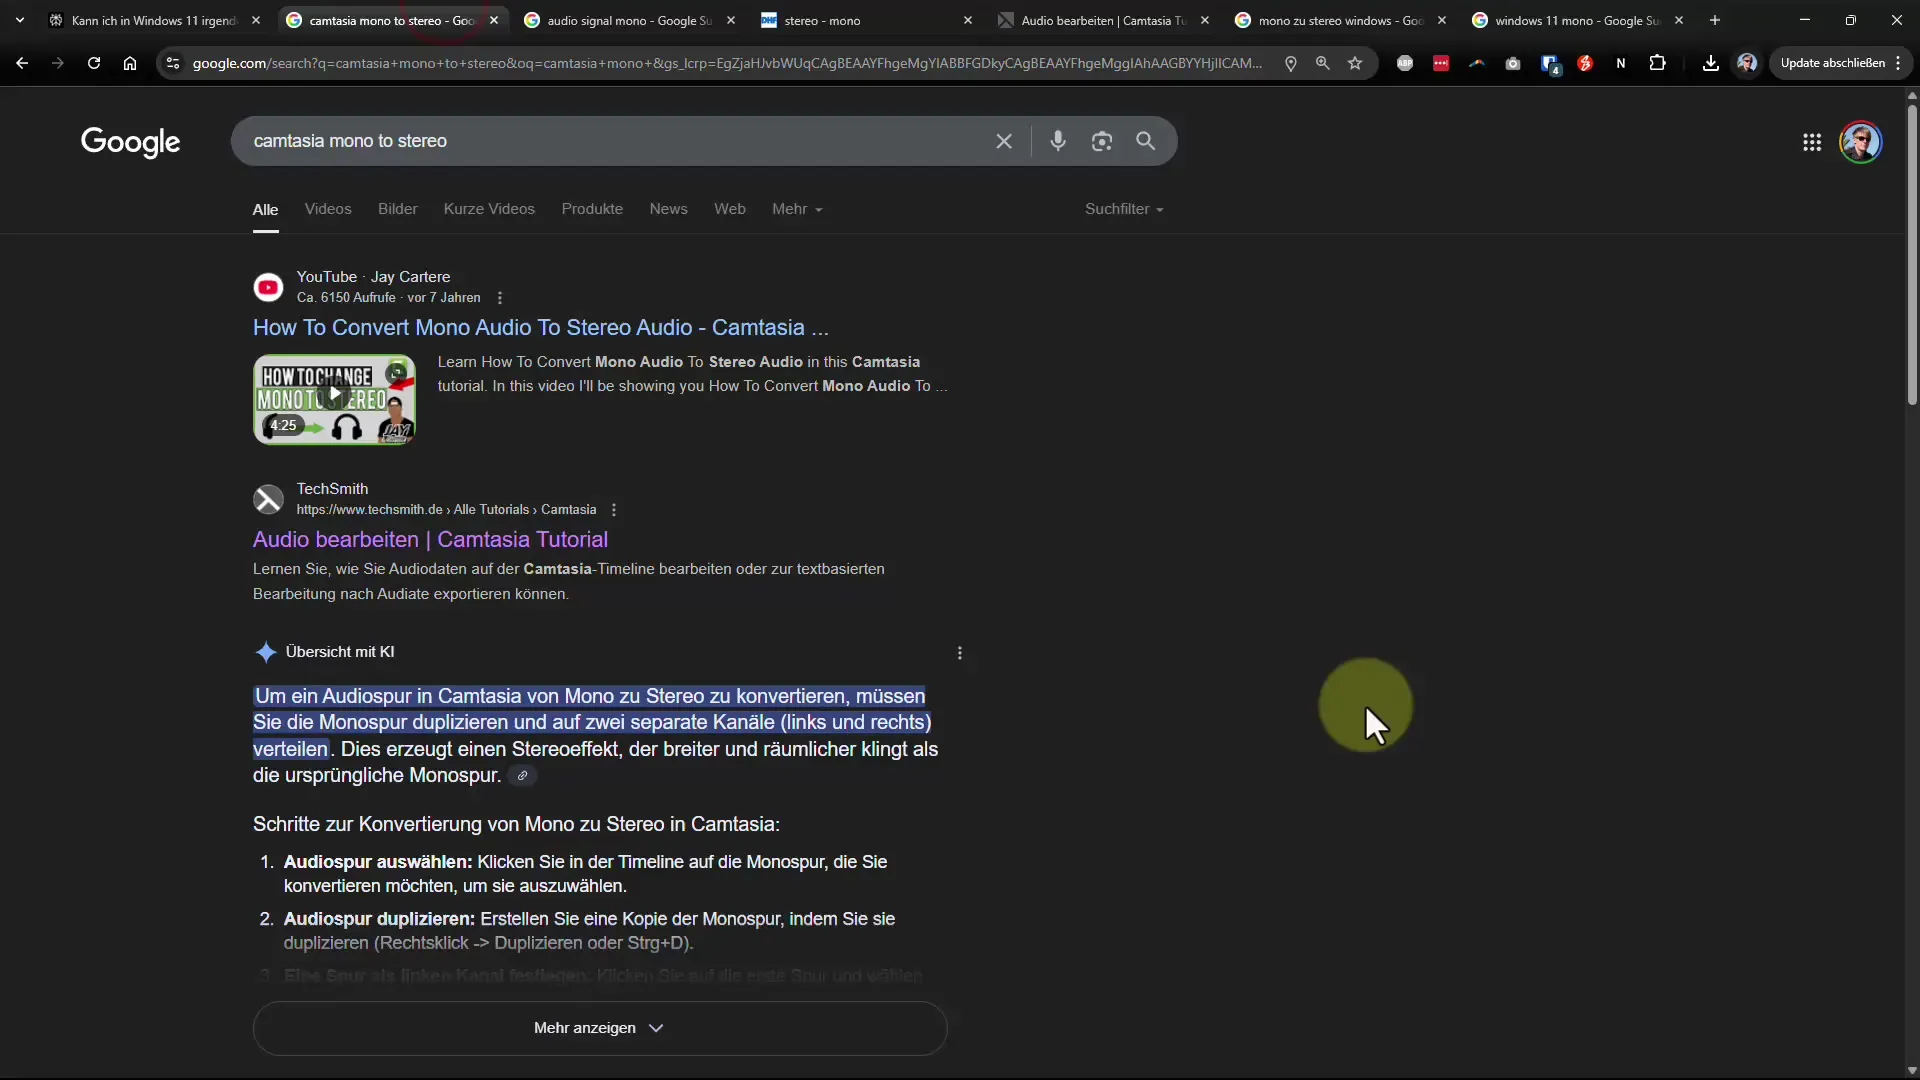
Task: Click the source link chip after Monospur
Action: click(522, 776)
